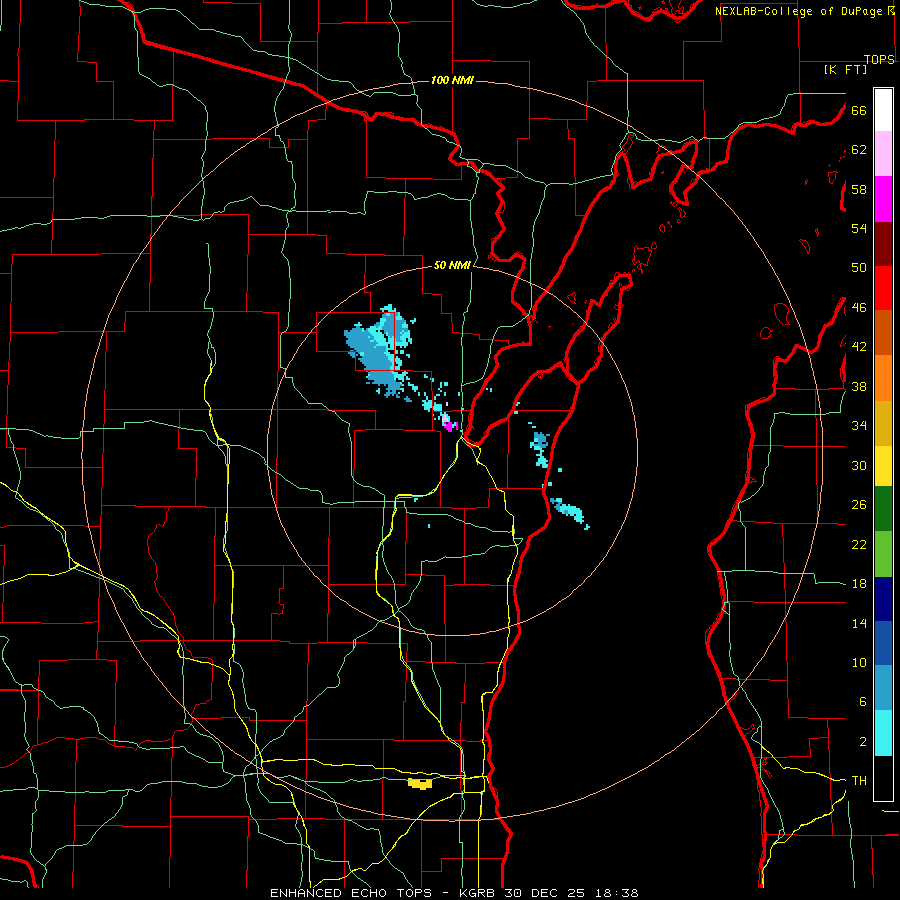The image size is (900, 900).
Task: Click the 26 legend value
Action: (859, 505)
